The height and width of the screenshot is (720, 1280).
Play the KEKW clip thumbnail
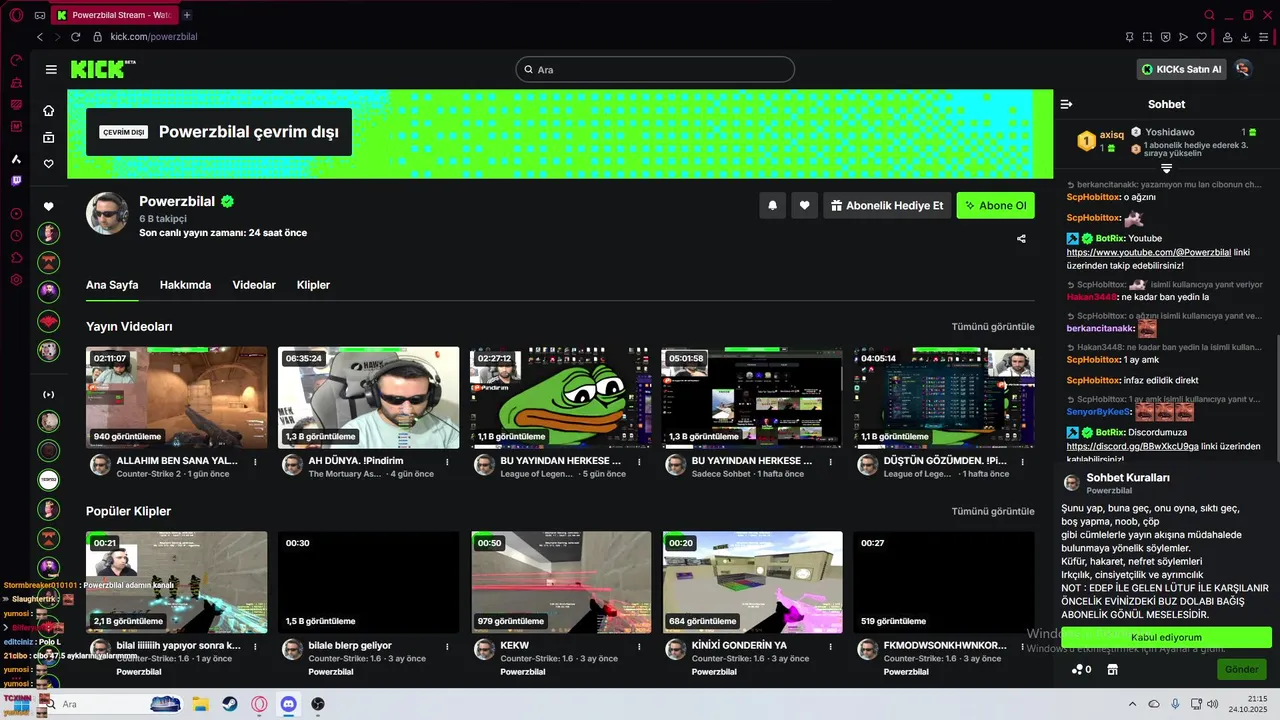[x=561, y=582]
